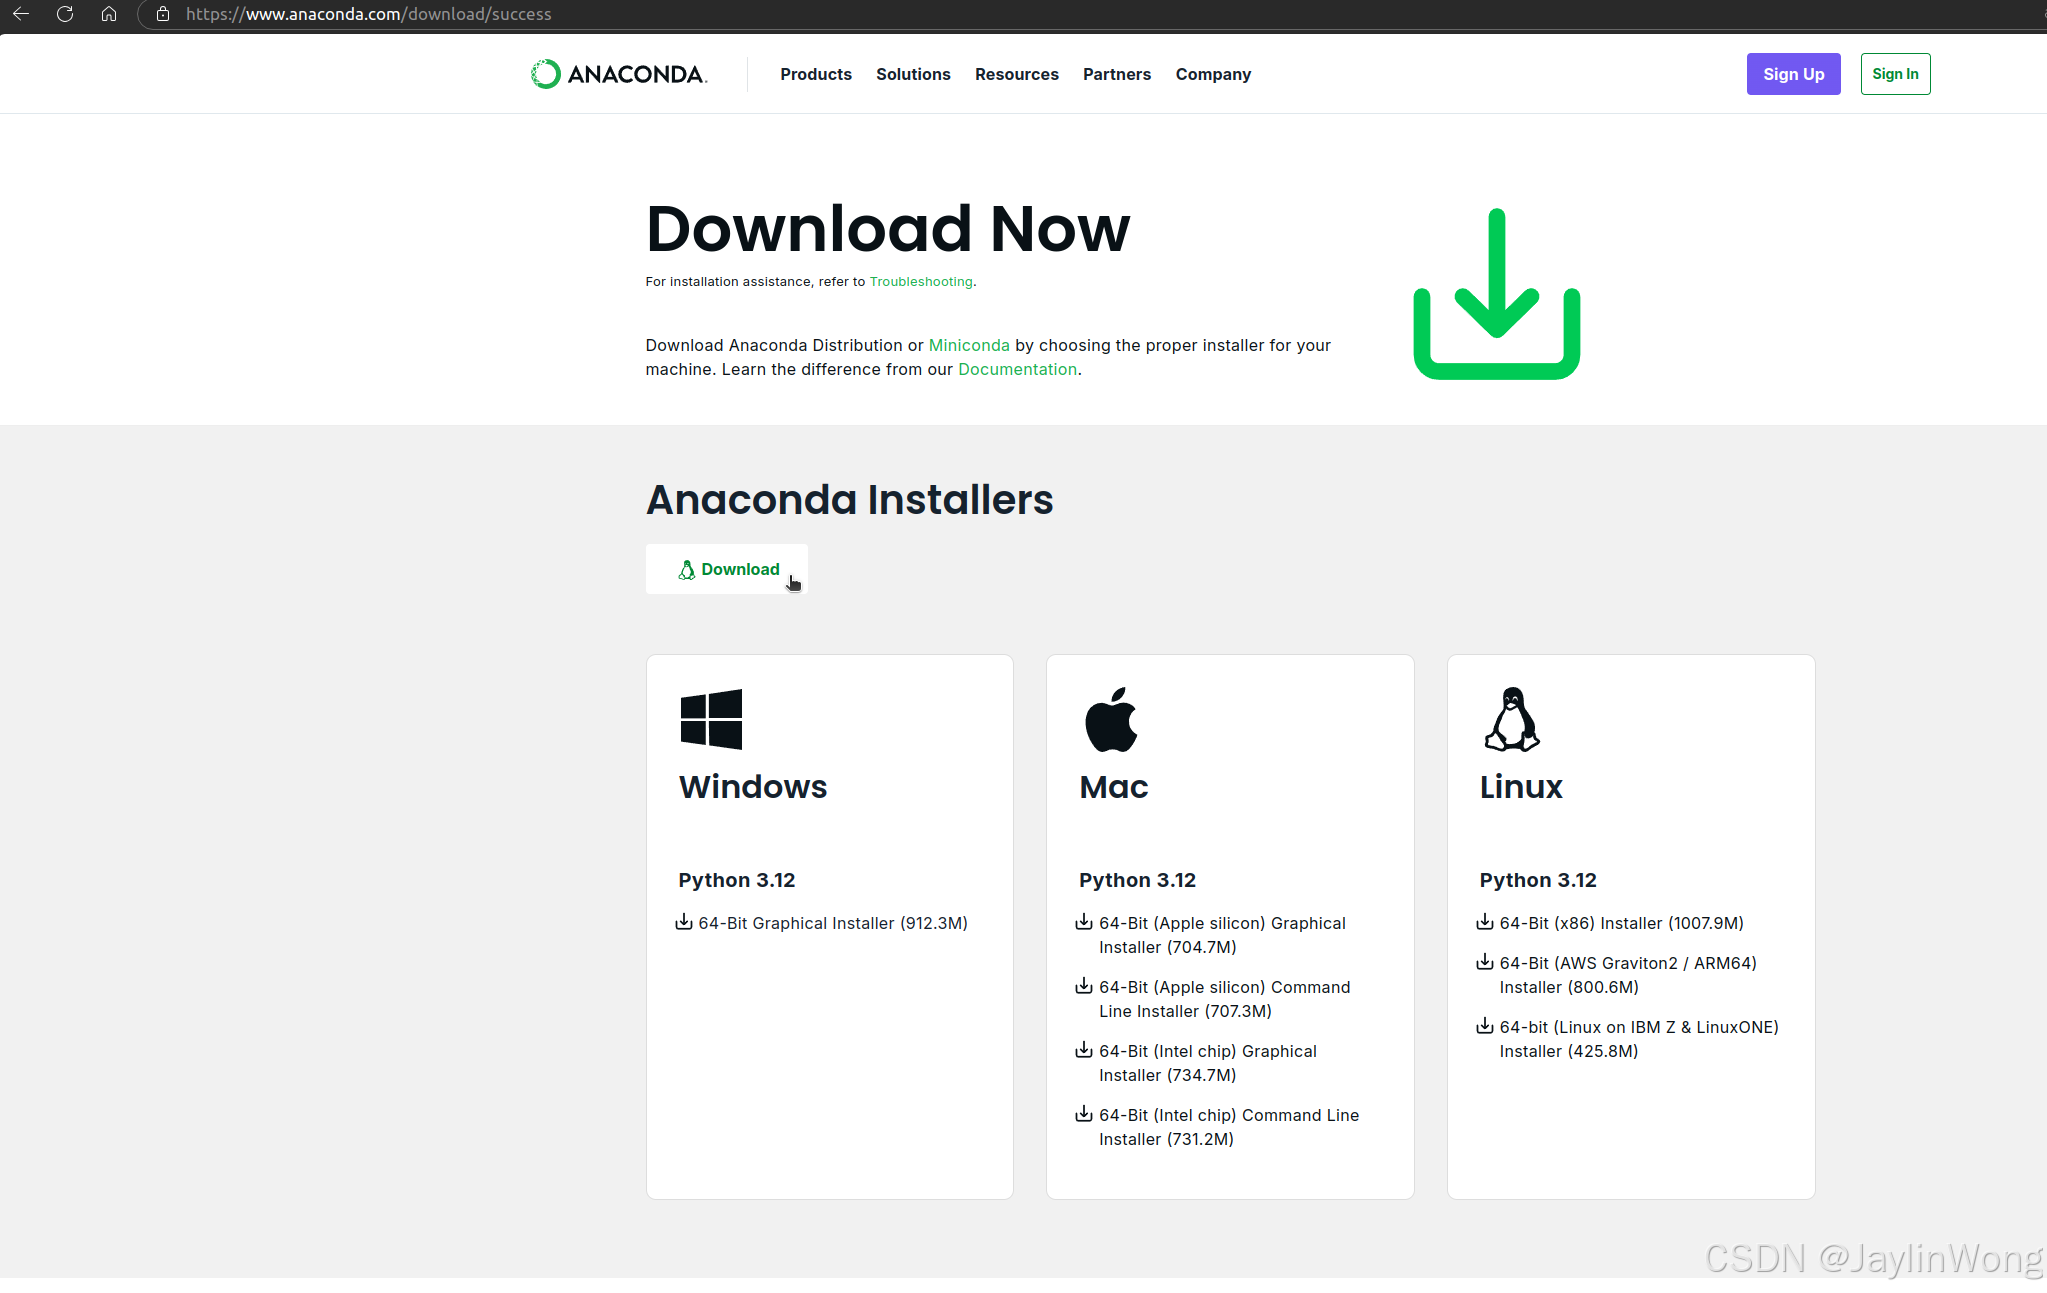The image size is (2047, 1293).
Task: Click the Apple logo icon
Action: (1111, 719)
